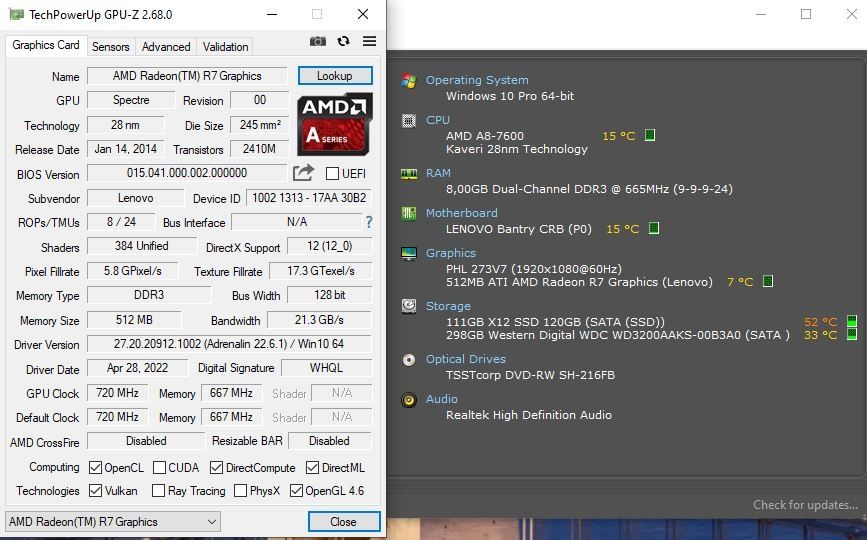
Task: Click the Graphics monitor icon in Speccy
Action: pos(409,253)
